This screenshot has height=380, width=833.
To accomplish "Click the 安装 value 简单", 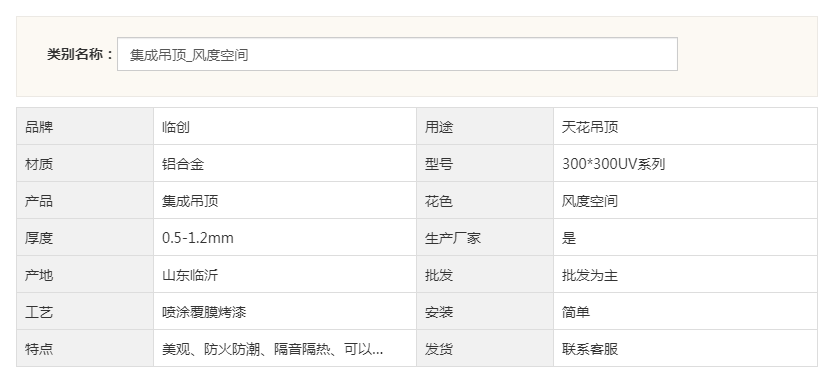I will click(576, 312).
